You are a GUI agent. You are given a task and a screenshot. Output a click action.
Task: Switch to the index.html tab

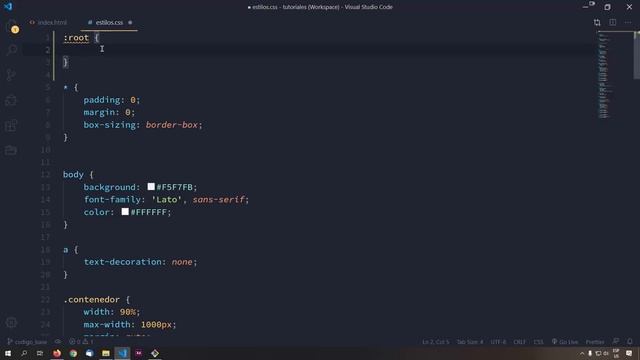coord(48,22)
